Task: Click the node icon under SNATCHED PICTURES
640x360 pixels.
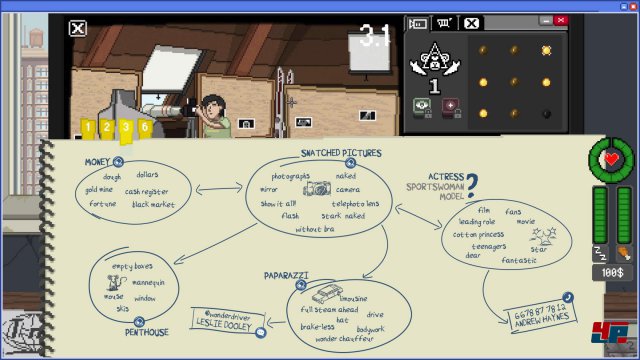Action: 350,163
